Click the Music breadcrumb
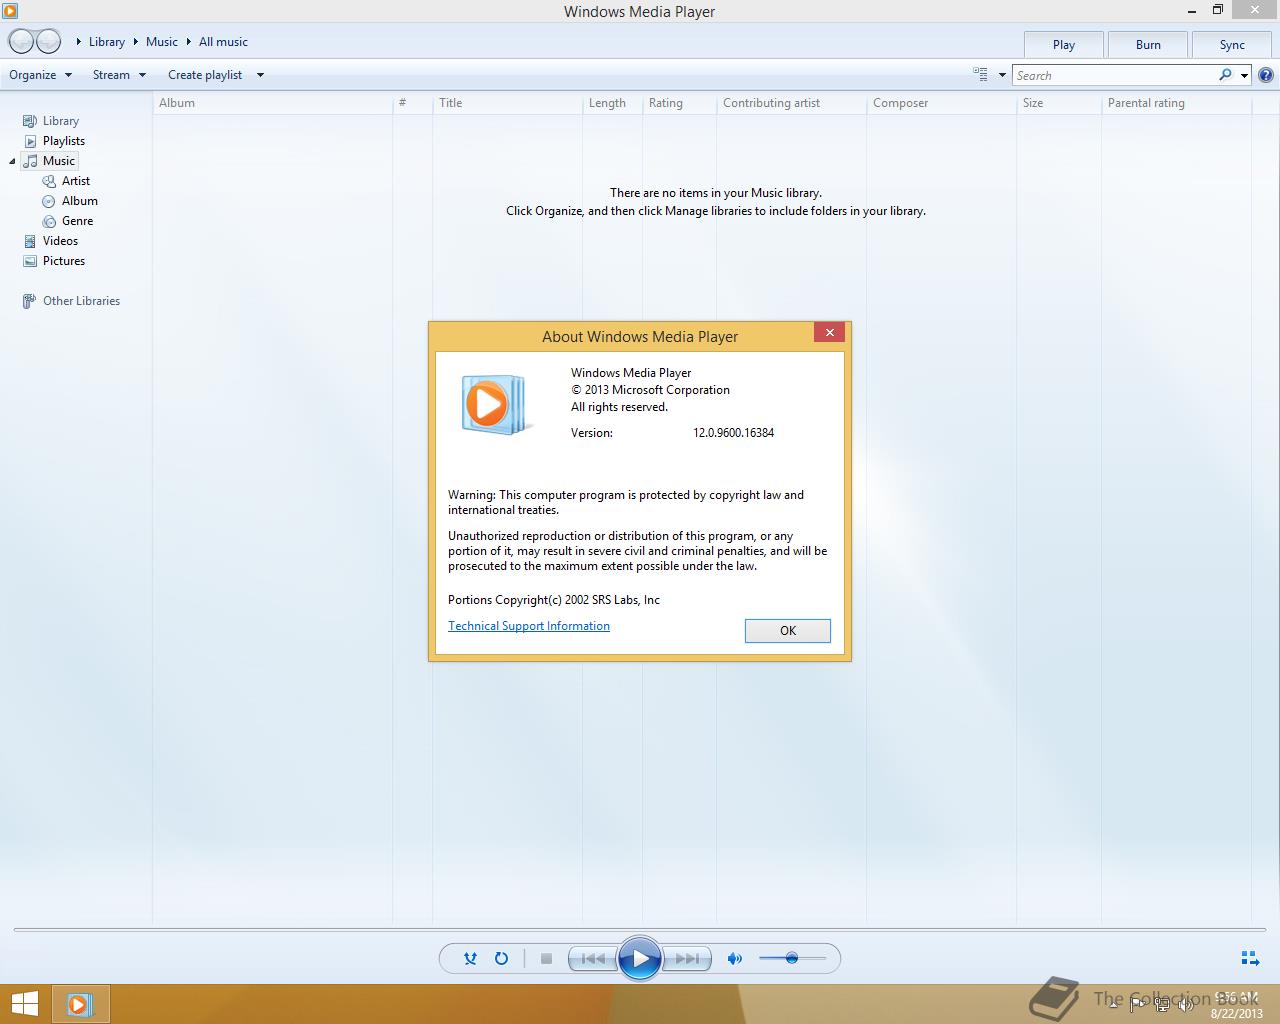Image resolution: width=1280 pixels, height=1024 pixels. (162, 42)
